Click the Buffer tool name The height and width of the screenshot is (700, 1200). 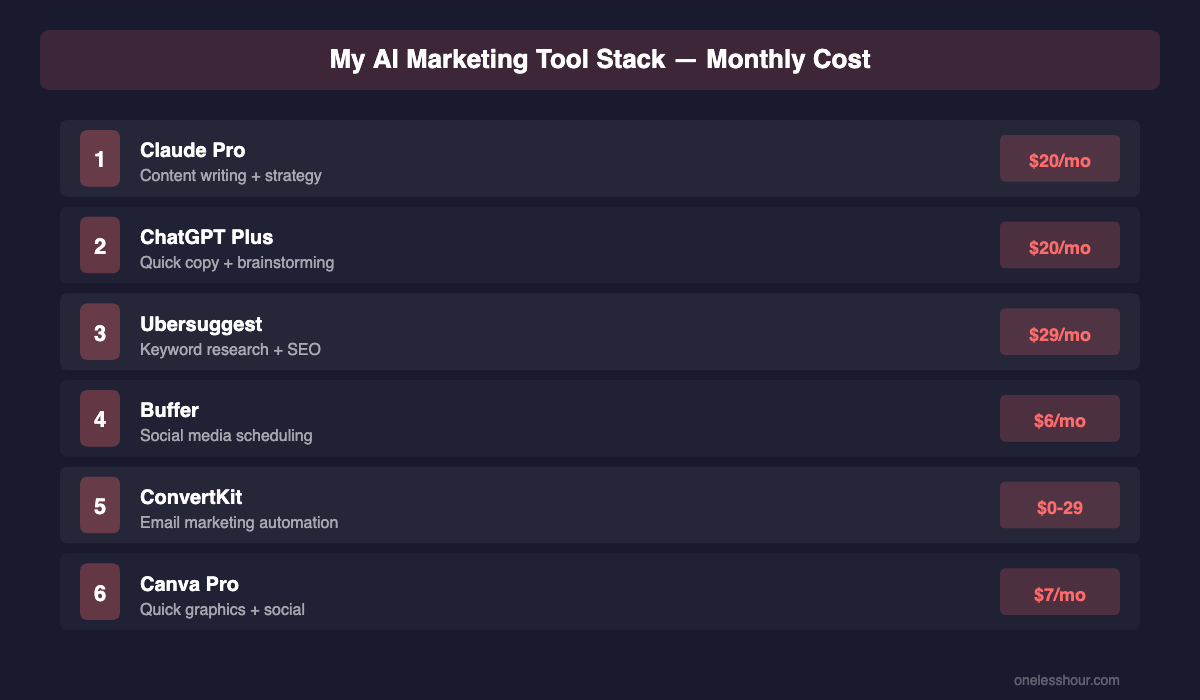[x=170, y=410]
